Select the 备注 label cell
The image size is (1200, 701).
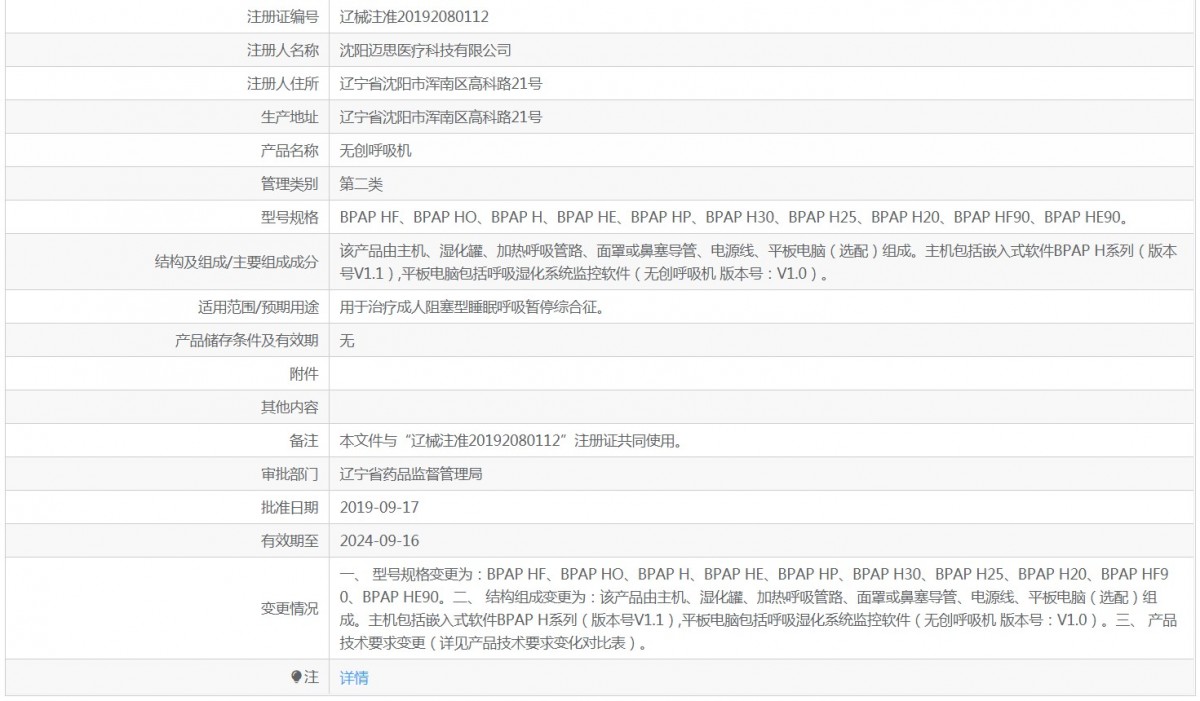pos(166,440)
